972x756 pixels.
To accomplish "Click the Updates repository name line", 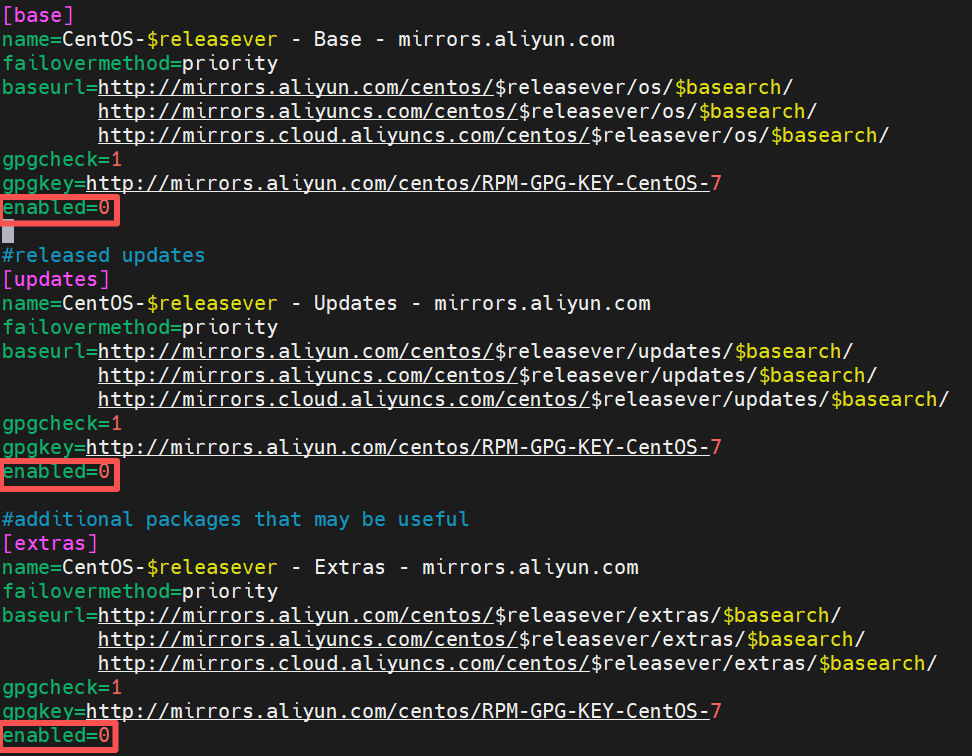I will coord(326,304).
